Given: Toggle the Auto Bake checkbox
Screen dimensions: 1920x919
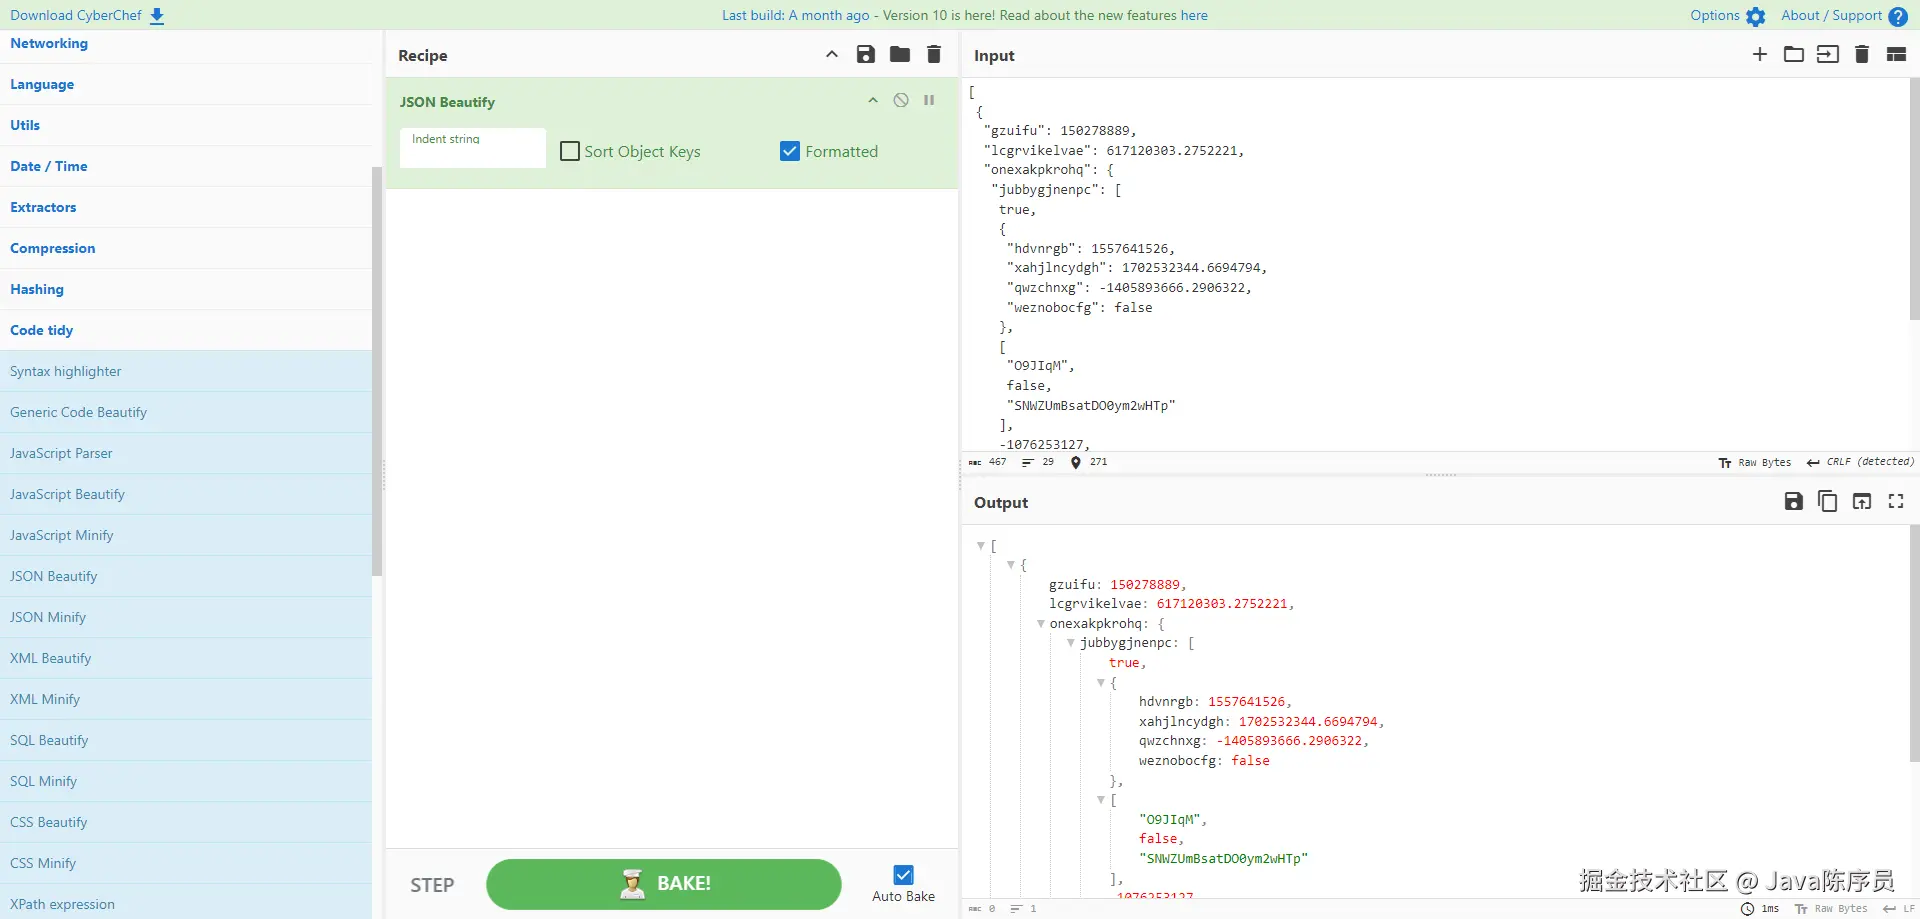Looking at the screenshot, I should click(904, 875).
